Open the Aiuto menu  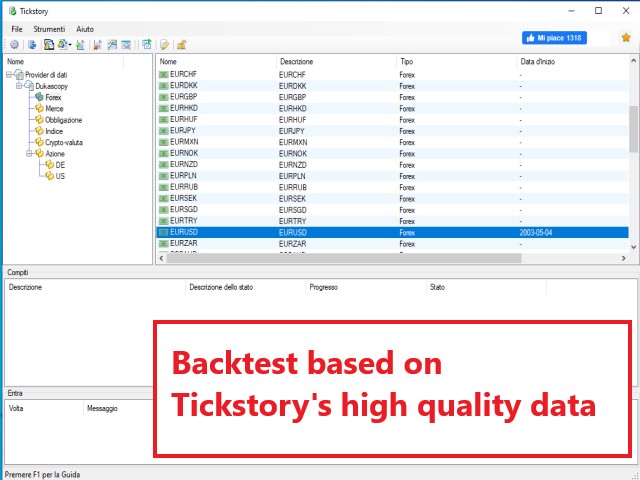click(85, 29)
